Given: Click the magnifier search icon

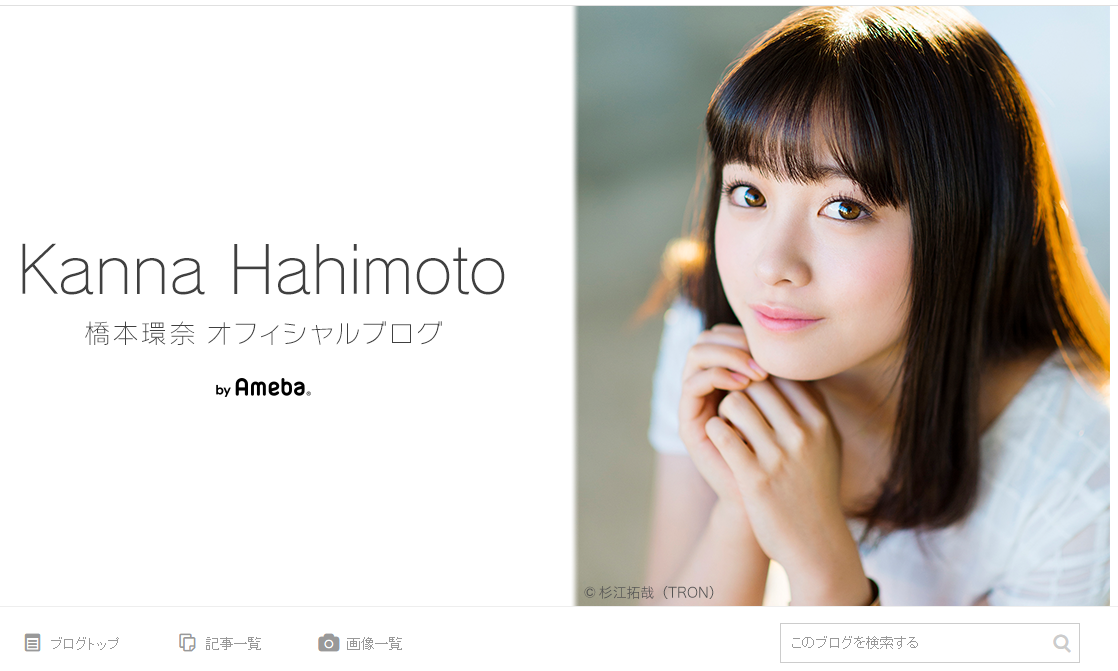Looking at the screenshot, I should [x=1062, y=642].
